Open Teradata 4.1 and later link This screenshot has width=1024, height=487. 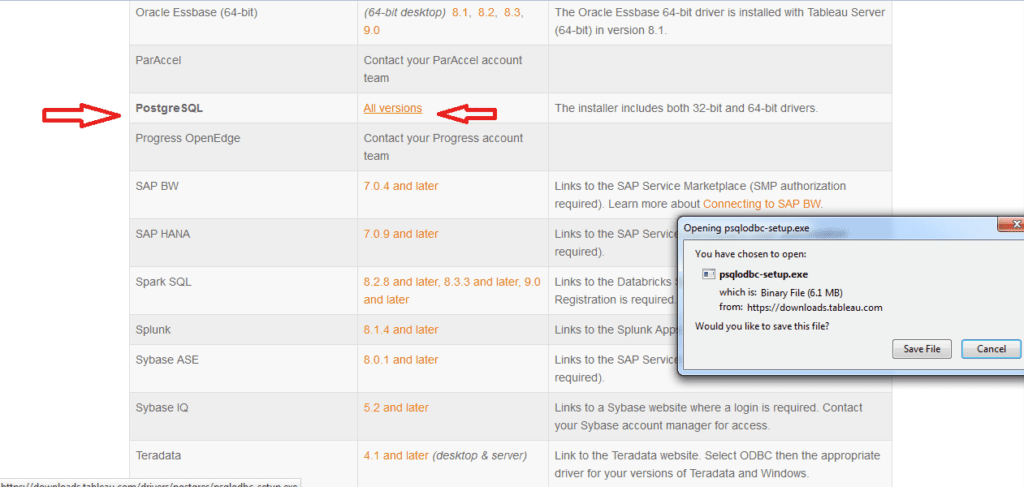(x=396, y=456)
